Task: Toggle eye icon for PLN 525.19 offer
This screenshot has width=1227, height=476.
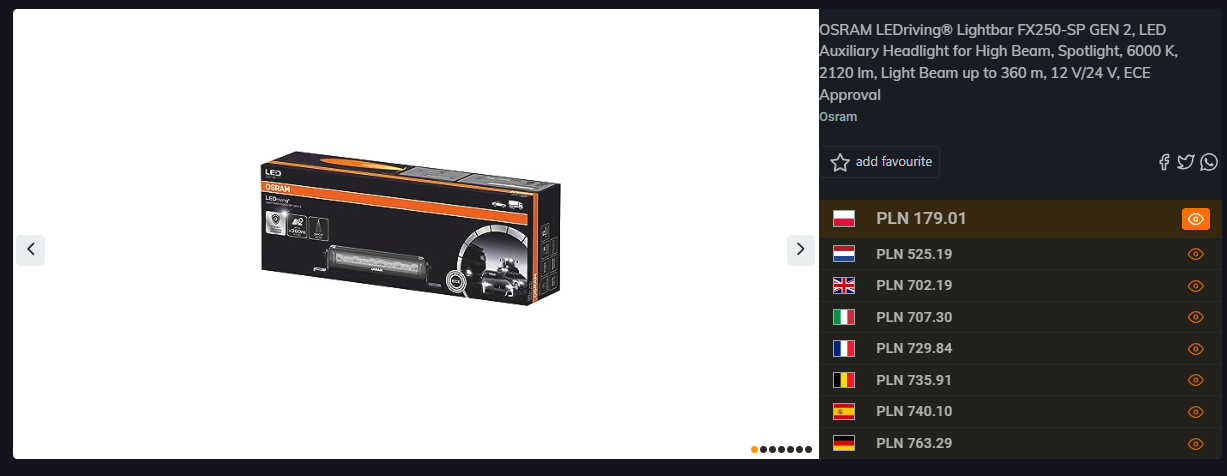Action: [x=1195, y=254]
